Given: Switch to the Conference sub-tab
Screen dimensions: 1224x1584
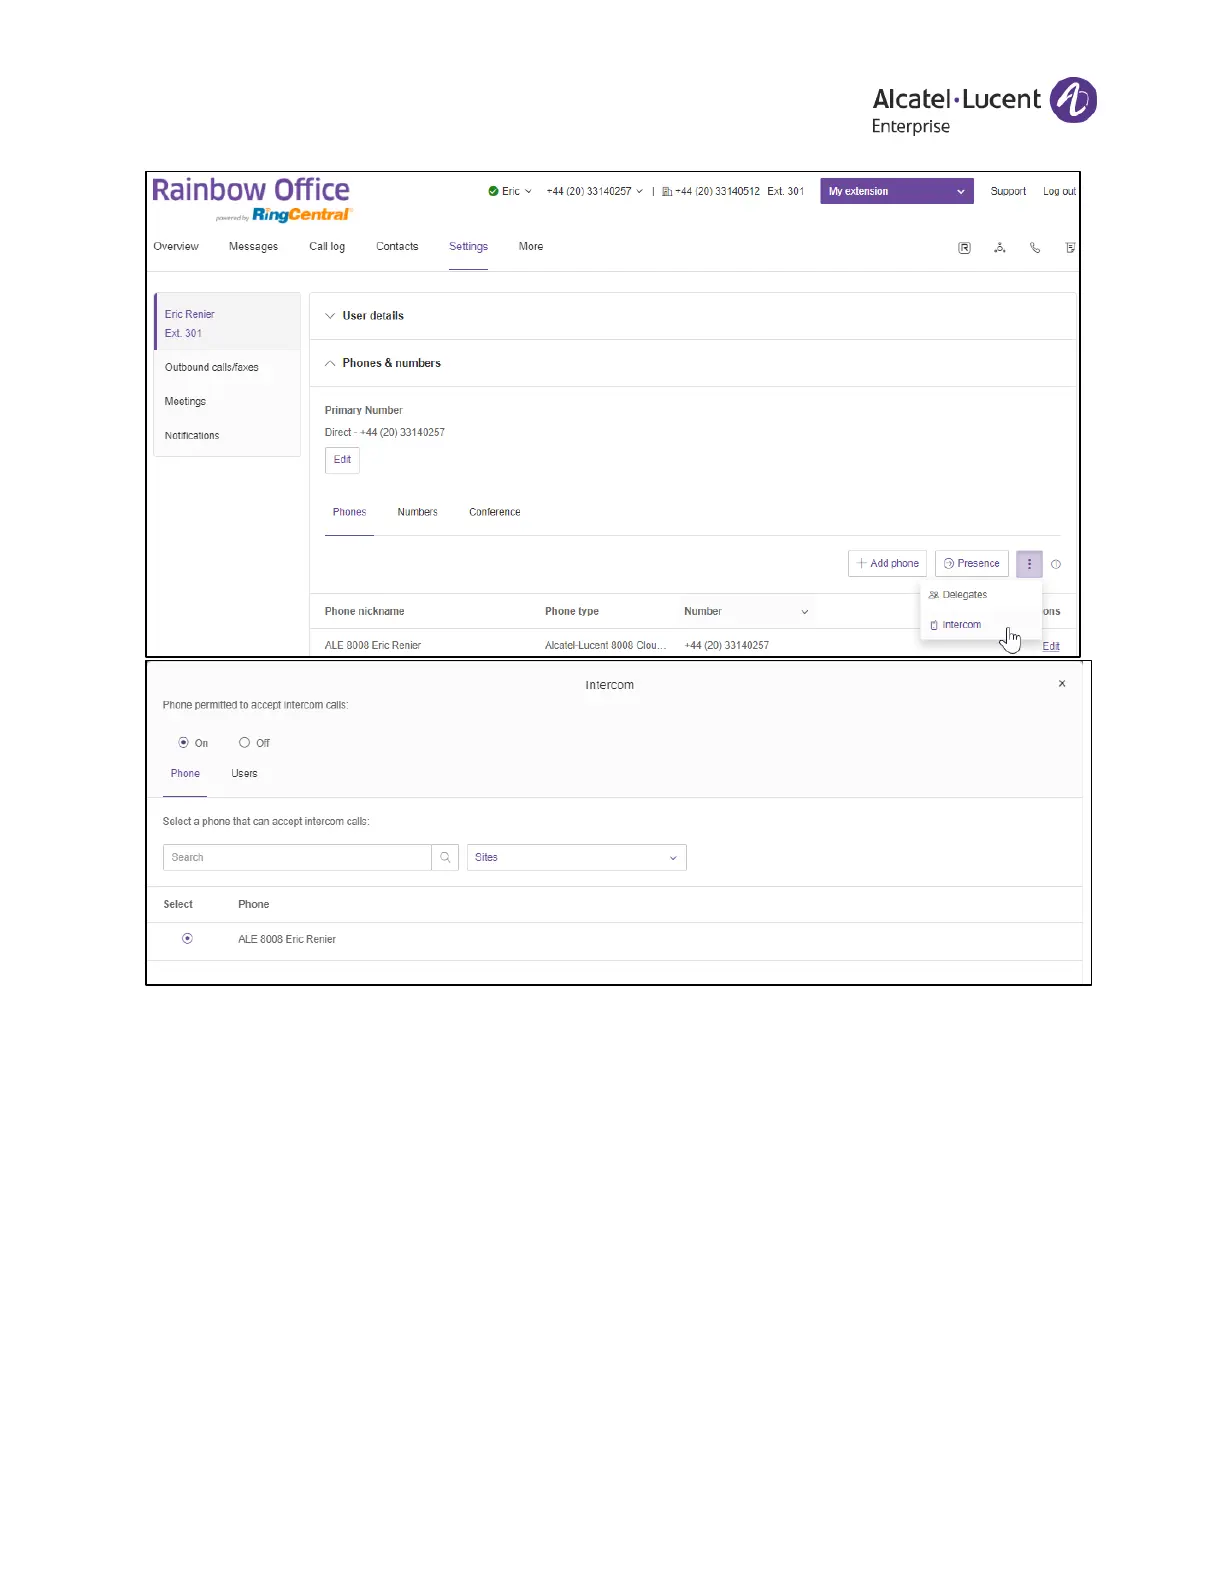Looking at the screenshot, I should point(495,512).
